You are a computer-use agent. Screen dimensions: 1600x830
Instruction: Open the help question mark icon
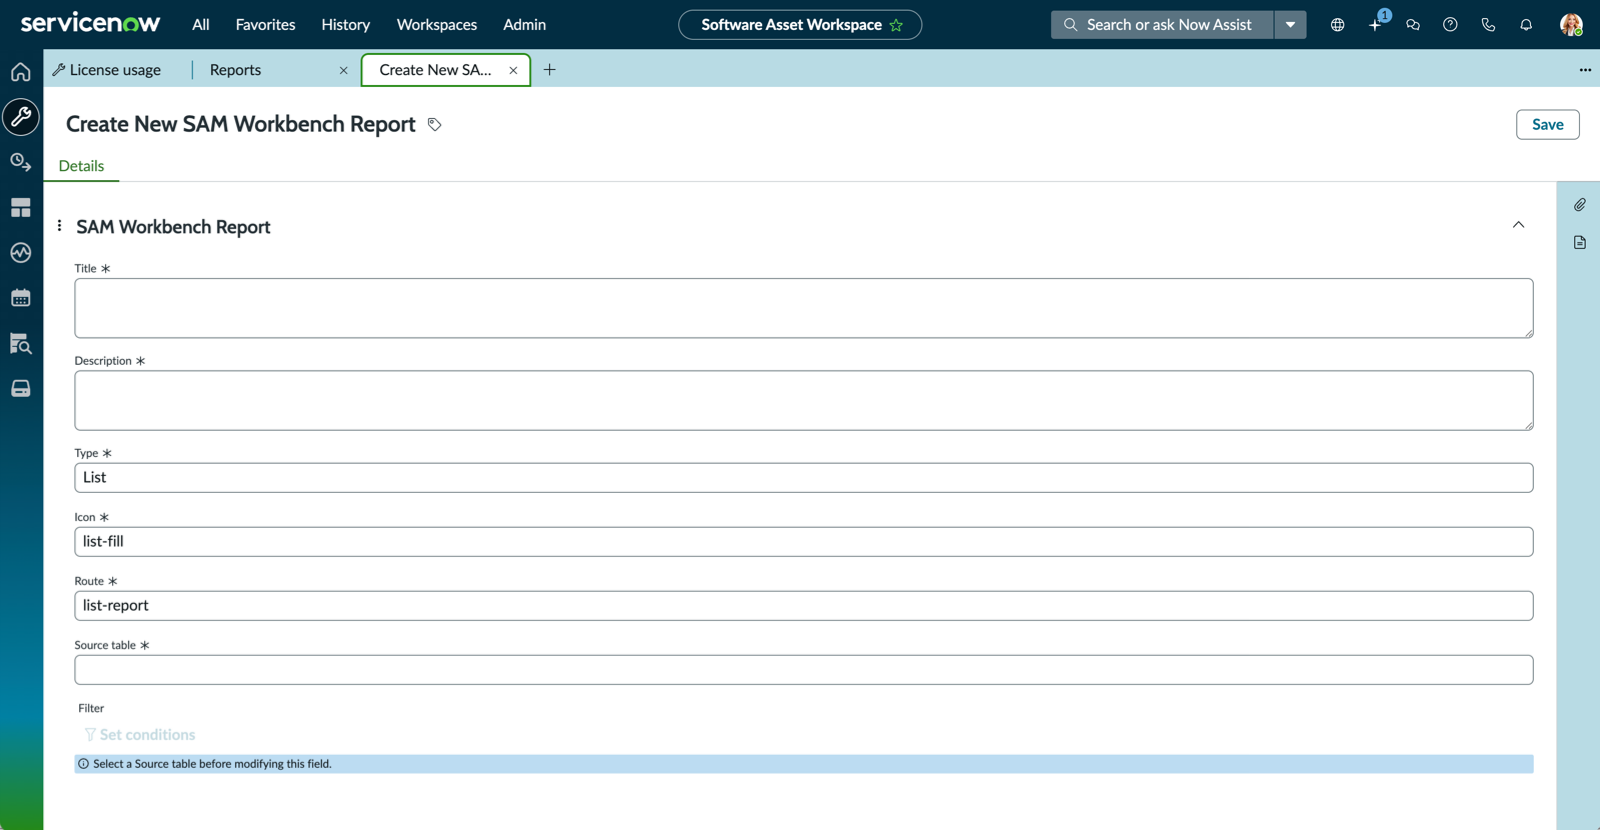1450,25
